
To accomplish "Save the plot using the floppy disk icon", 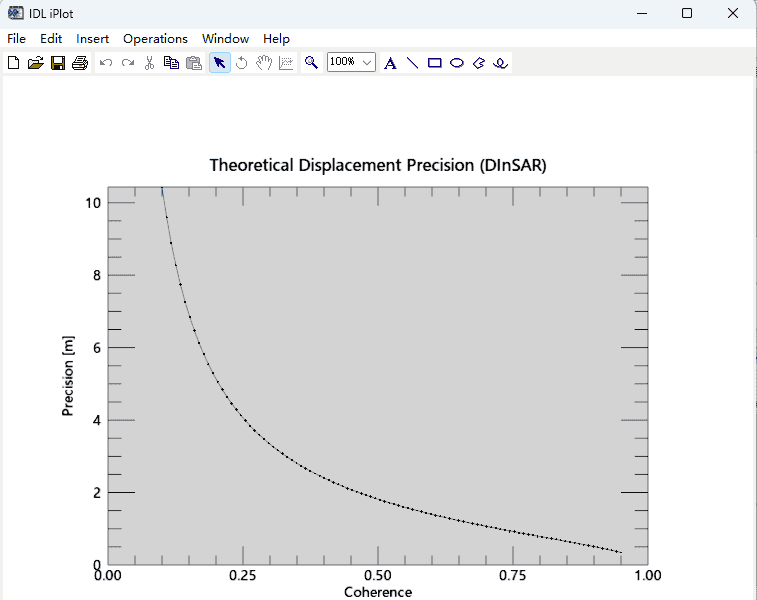I will tap(57, 63).
